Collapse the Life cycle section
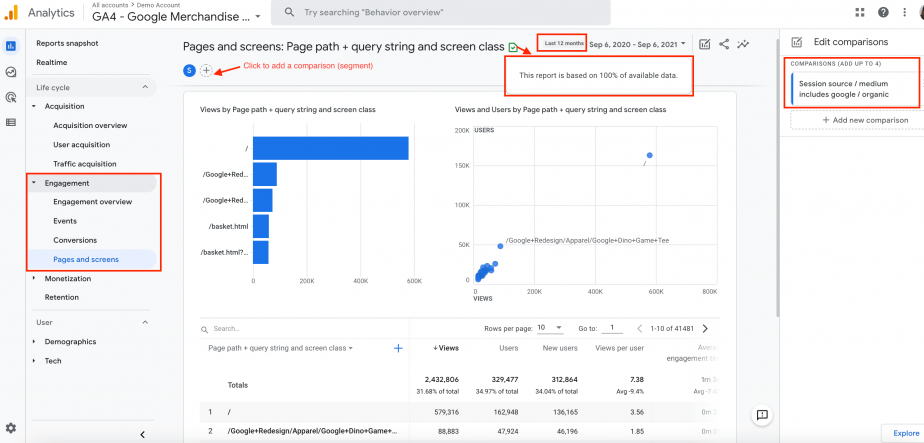Image resolution: width=924 pixels, height=443 pixels. pyautogui.click(x=145, y=87)
